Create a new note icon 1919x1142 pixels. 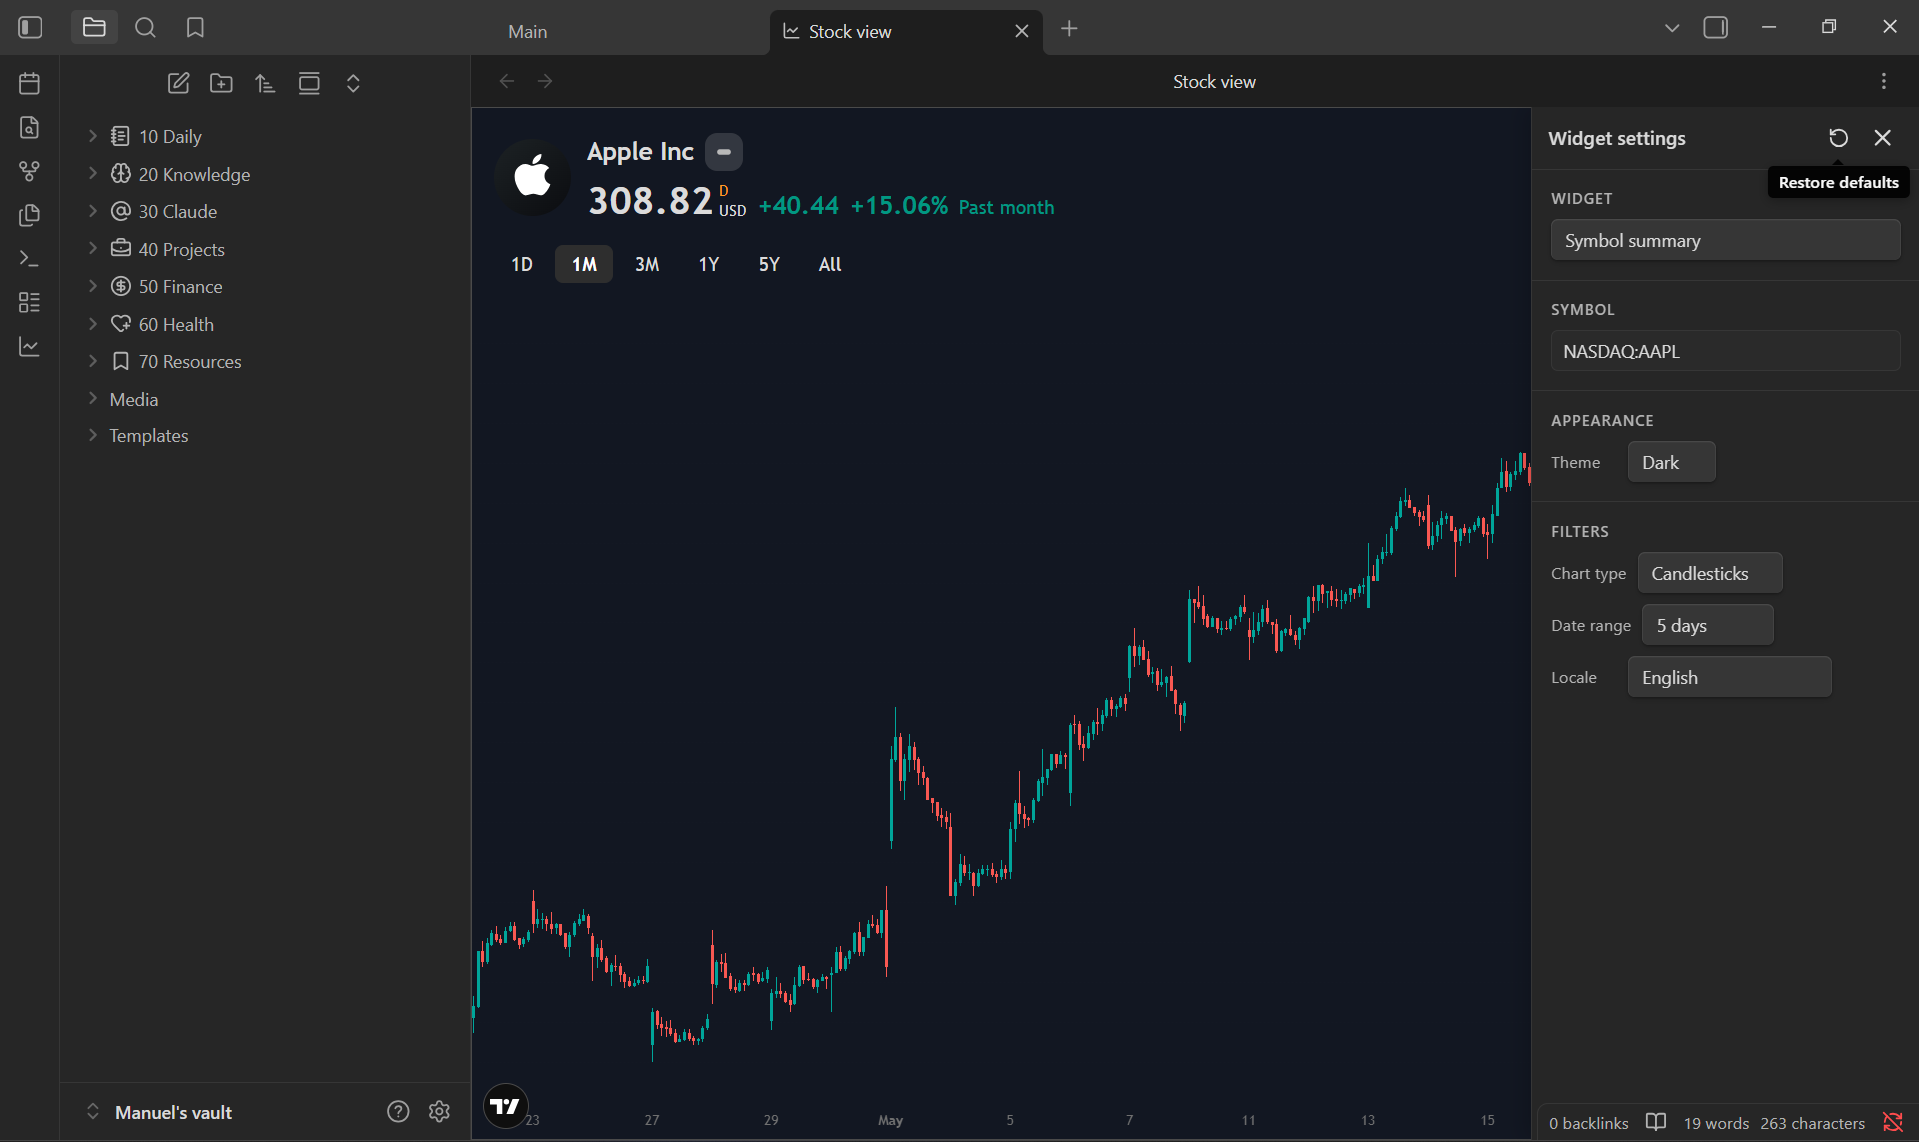click(x=178, y=83)
